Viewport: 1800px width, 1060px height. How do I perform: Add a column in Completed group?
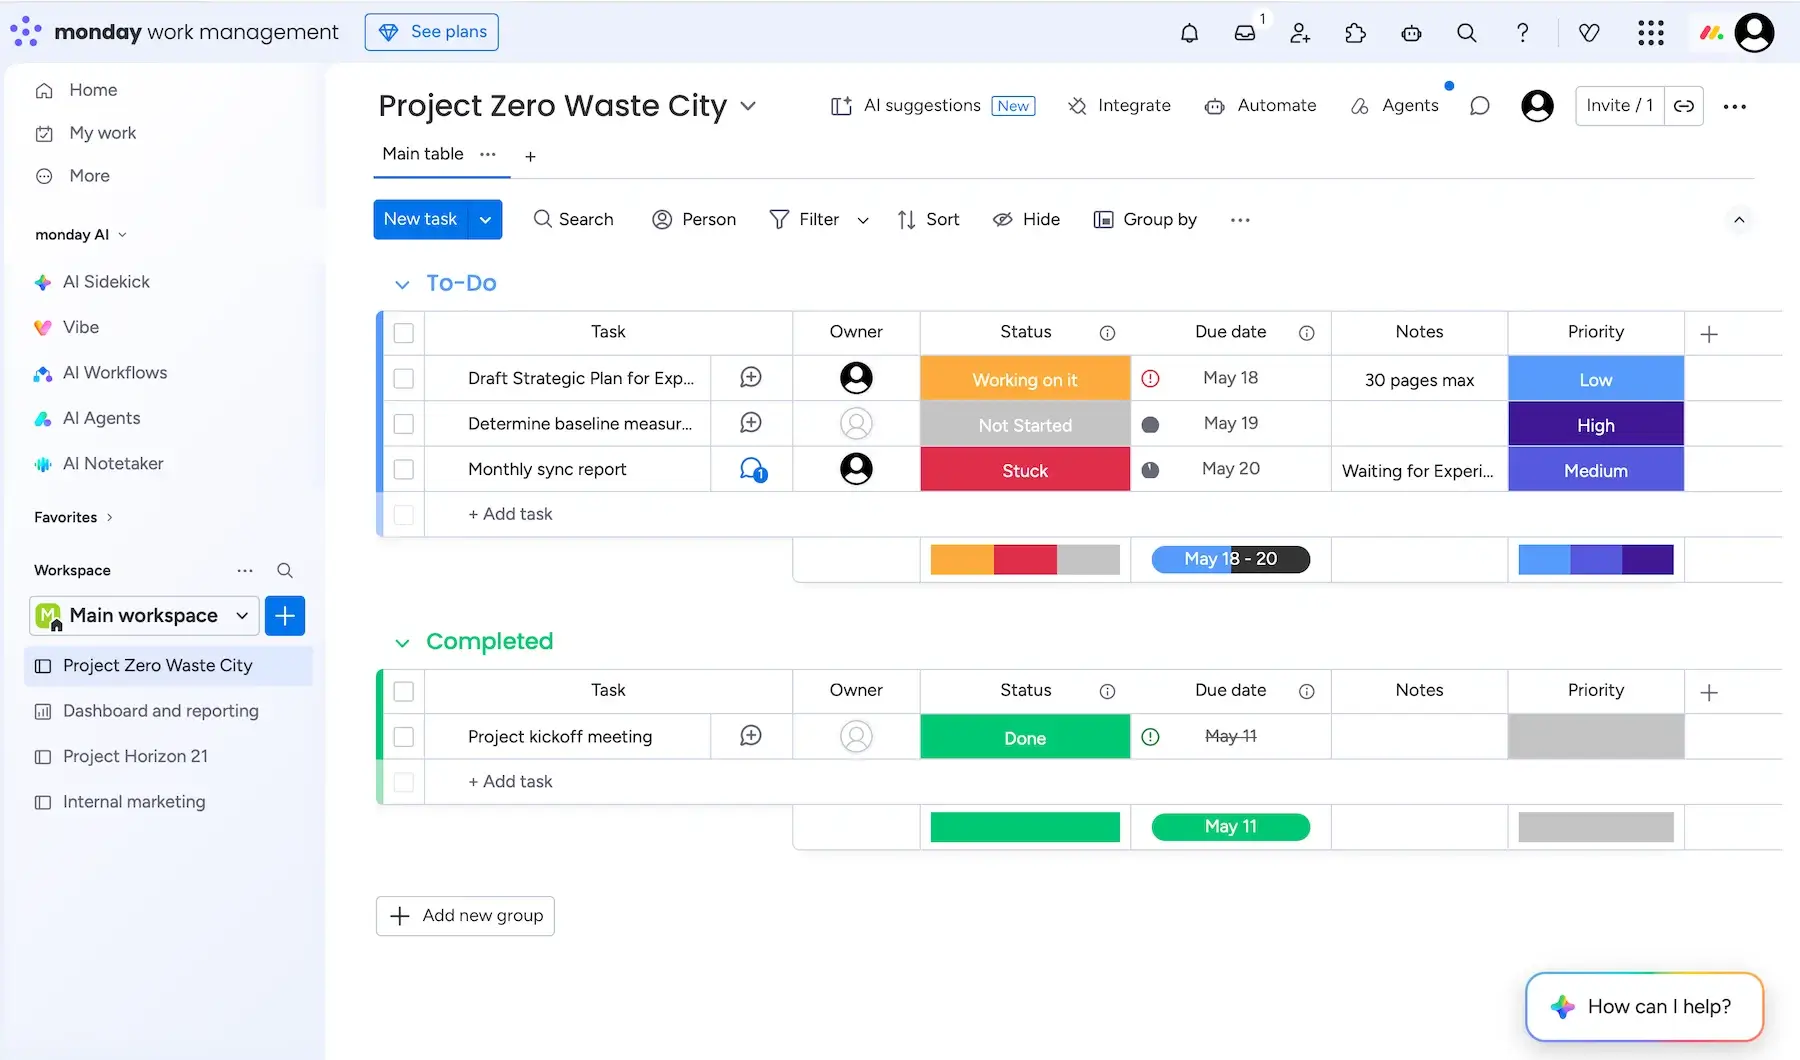(x=1709, y=692)
